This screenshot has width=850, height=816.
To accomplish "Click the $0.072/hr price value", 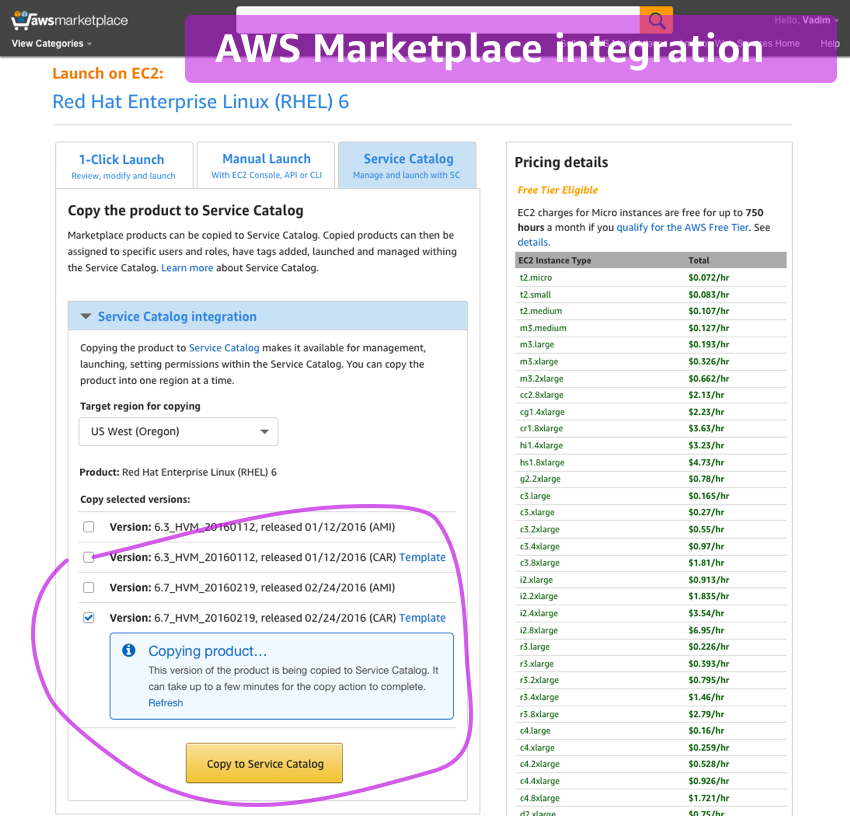I will [x=709, y=278].
